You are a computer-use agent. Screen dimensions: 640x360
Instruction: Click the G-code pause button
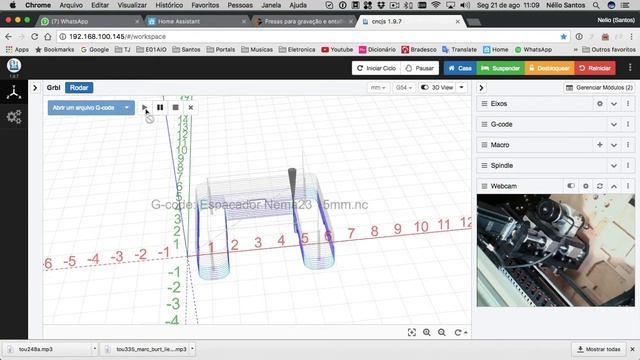[x=160, y=108]
